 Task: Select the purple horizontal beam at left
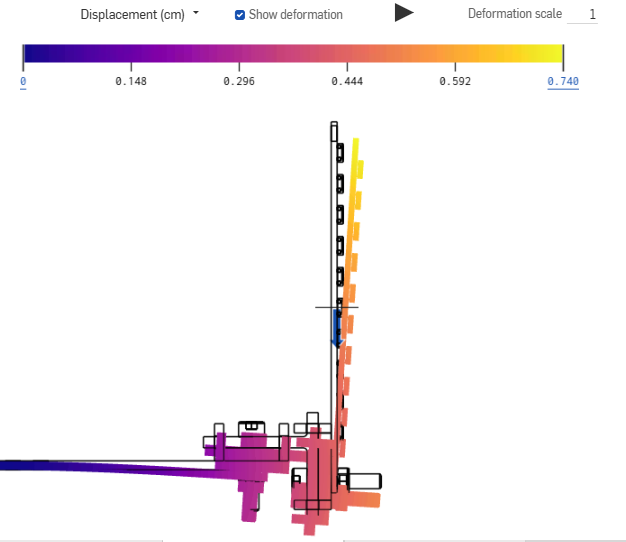pos(100,466)
